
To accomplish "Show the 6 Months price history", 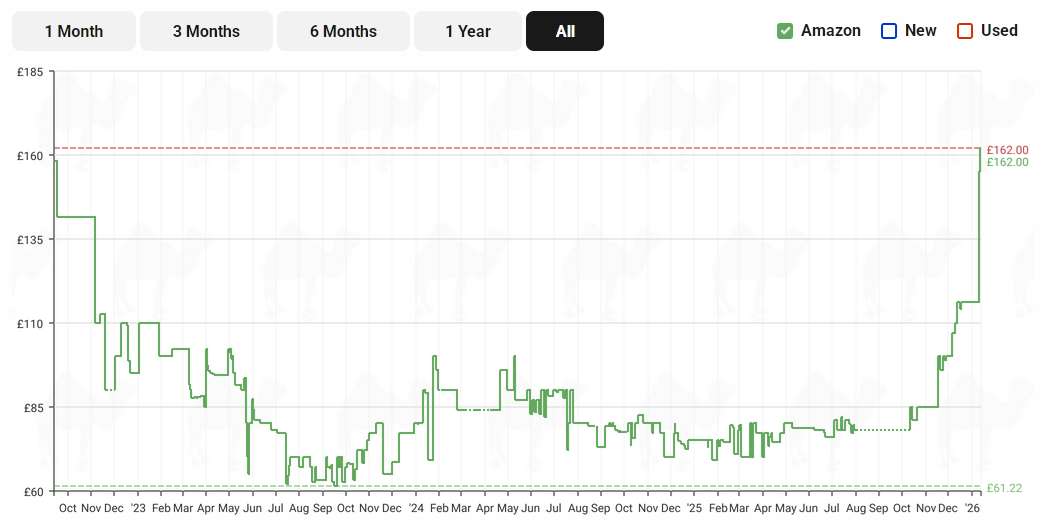I will [x=343, y=31].
